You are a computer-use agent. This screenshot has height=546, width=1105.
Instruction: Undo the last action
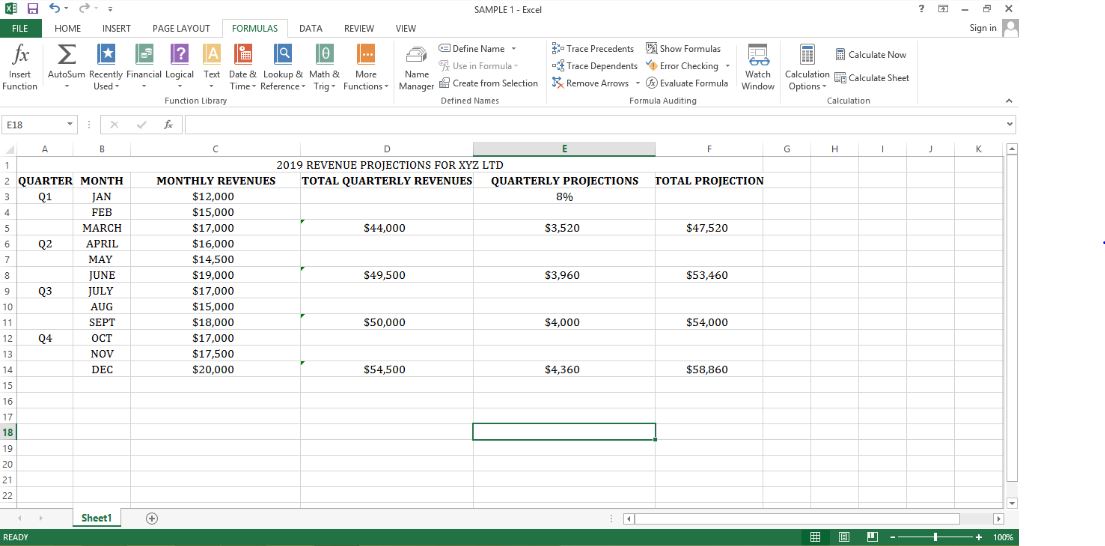(x=54, y=9)
